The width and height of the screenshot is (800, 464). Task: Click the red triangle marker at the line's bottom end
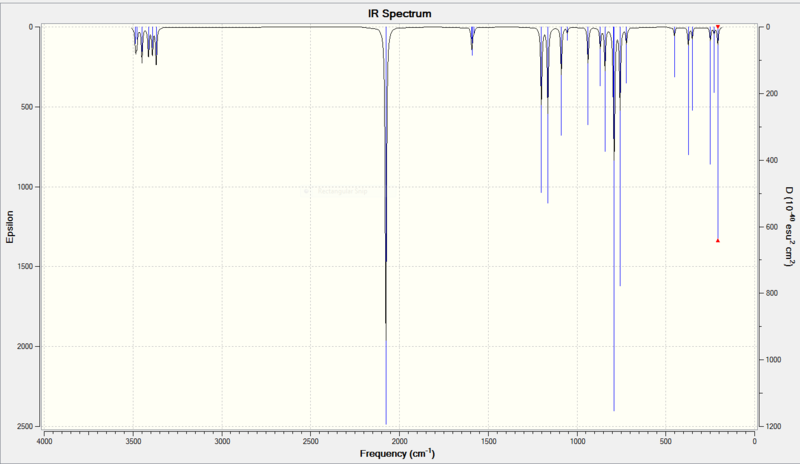[718, 240]
